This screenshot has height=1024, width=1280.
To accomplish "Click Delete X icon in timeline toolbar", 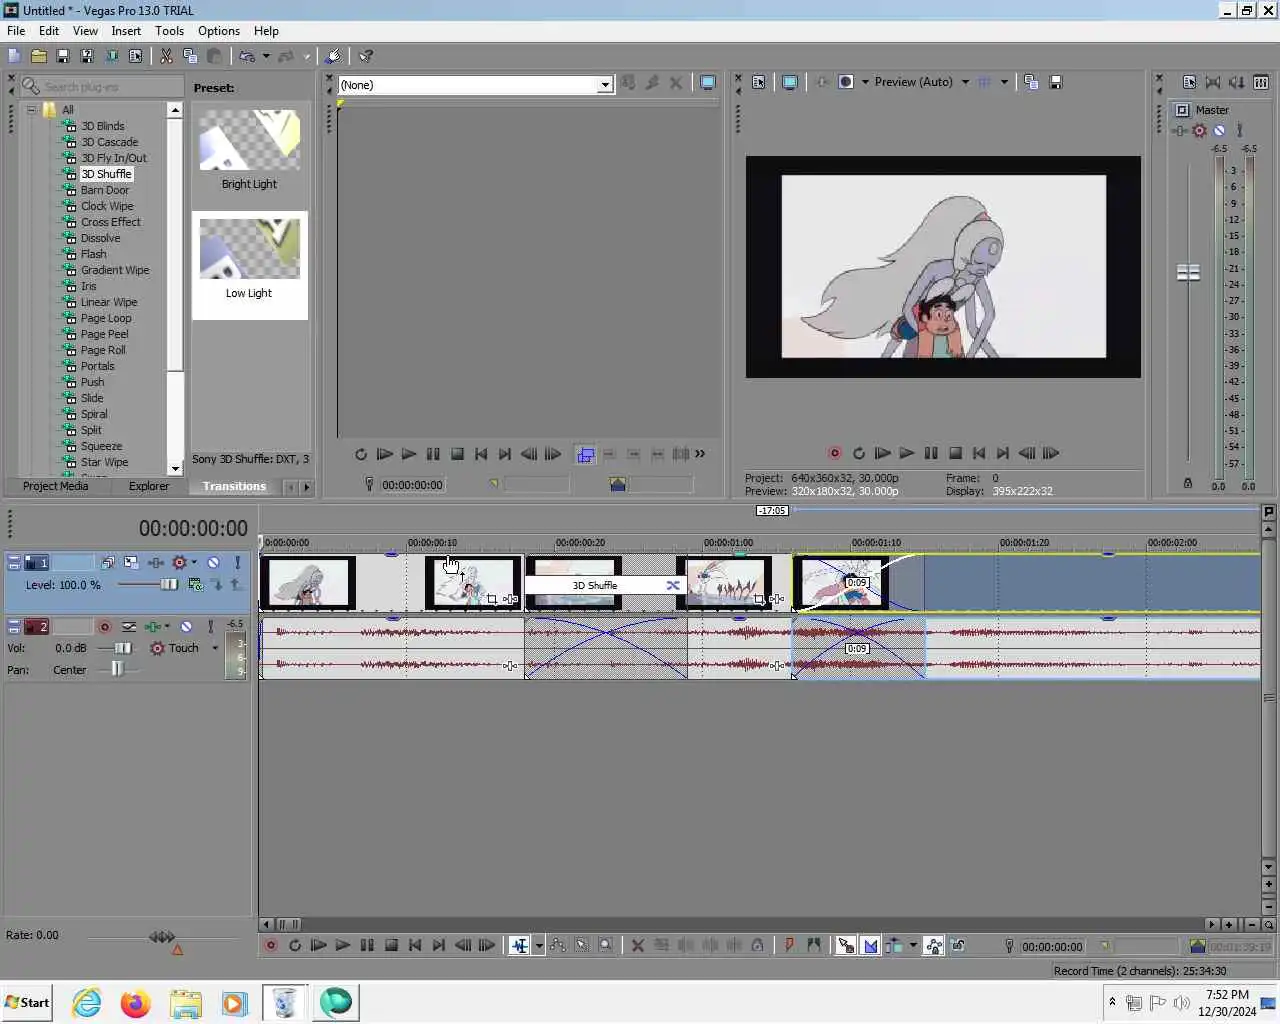I will pyautogui.click(x=637, y=945).
